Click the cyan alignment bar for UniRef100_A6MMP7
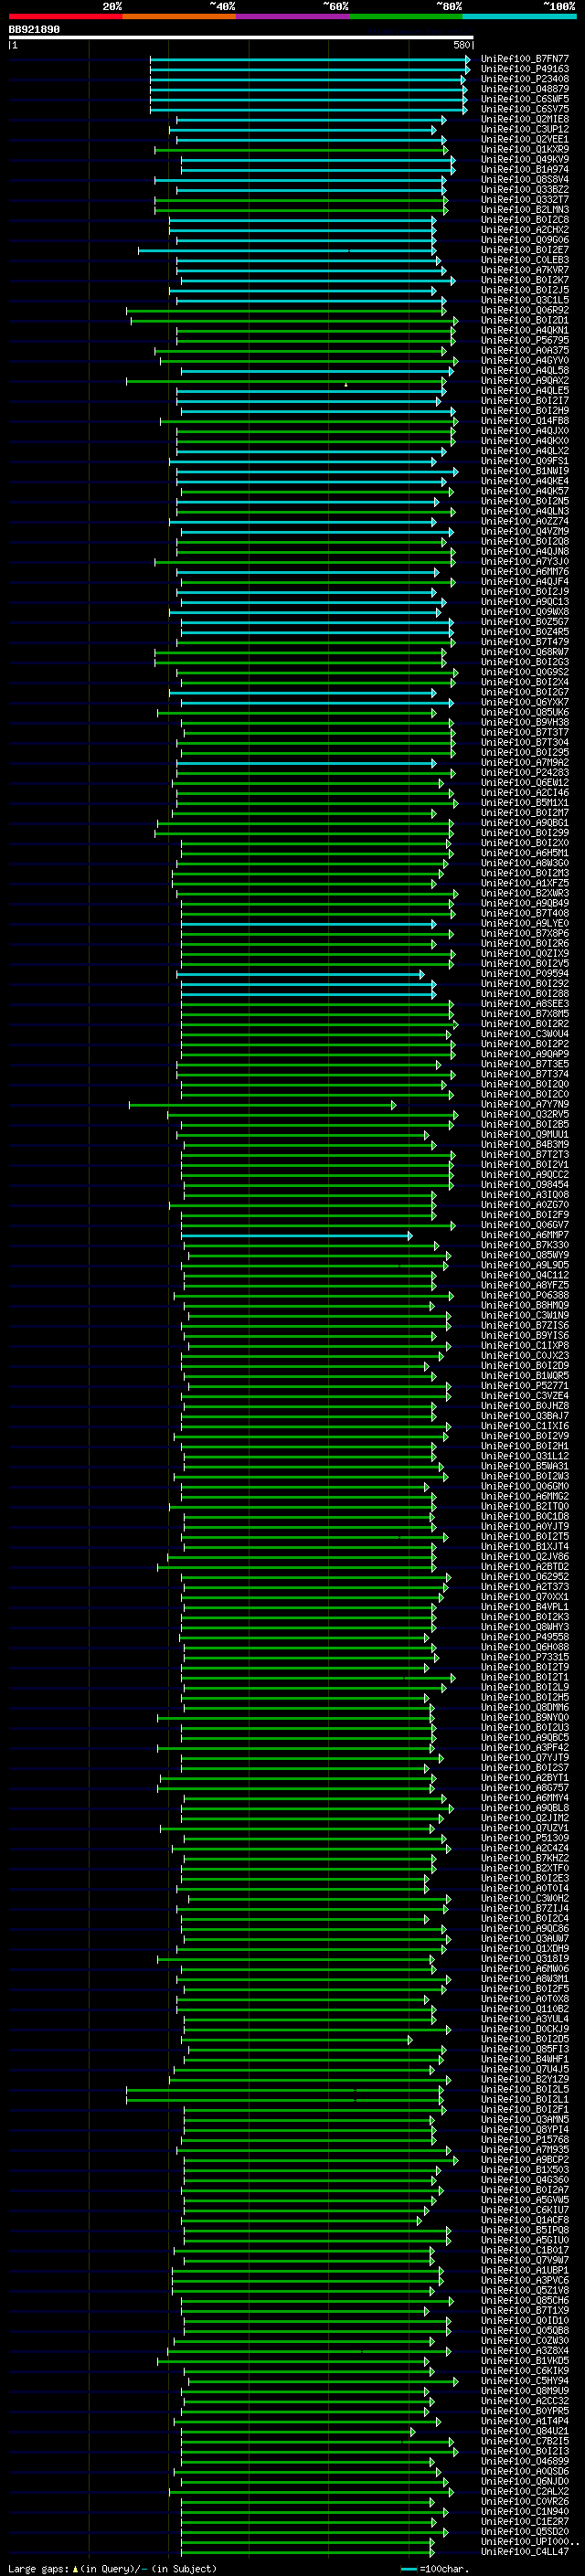Image resolution: width=585 pixels, height=2576 pixels. (x=297, y=1236)
